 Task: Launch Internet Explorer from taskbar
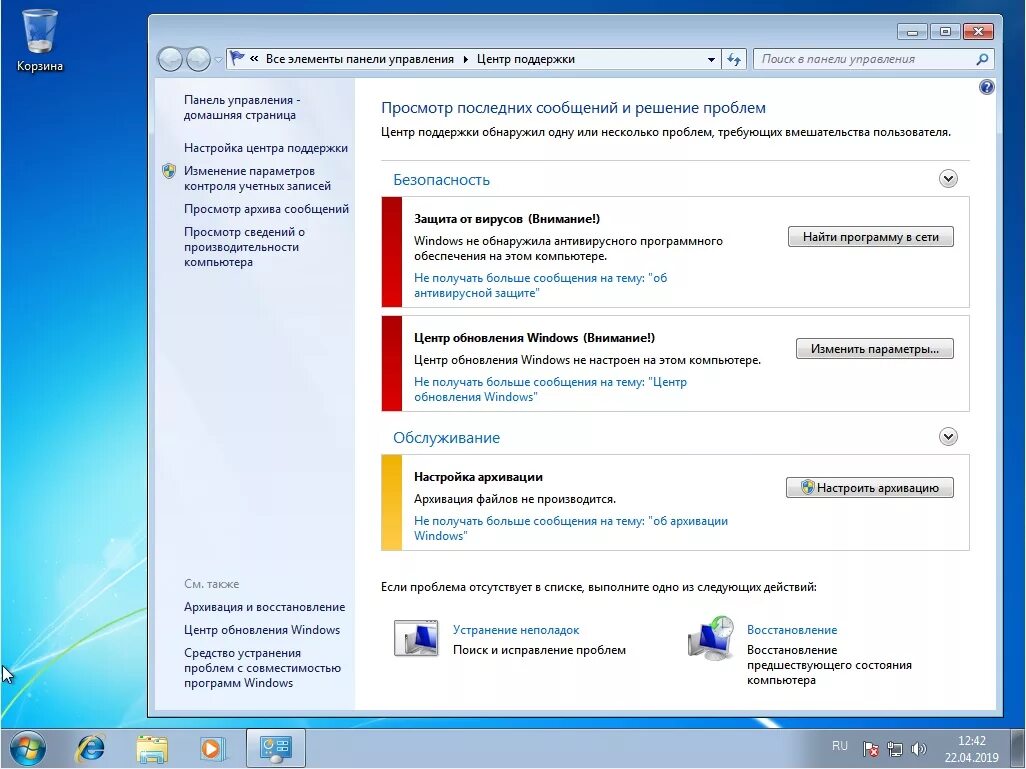click(x=90, y=748)
